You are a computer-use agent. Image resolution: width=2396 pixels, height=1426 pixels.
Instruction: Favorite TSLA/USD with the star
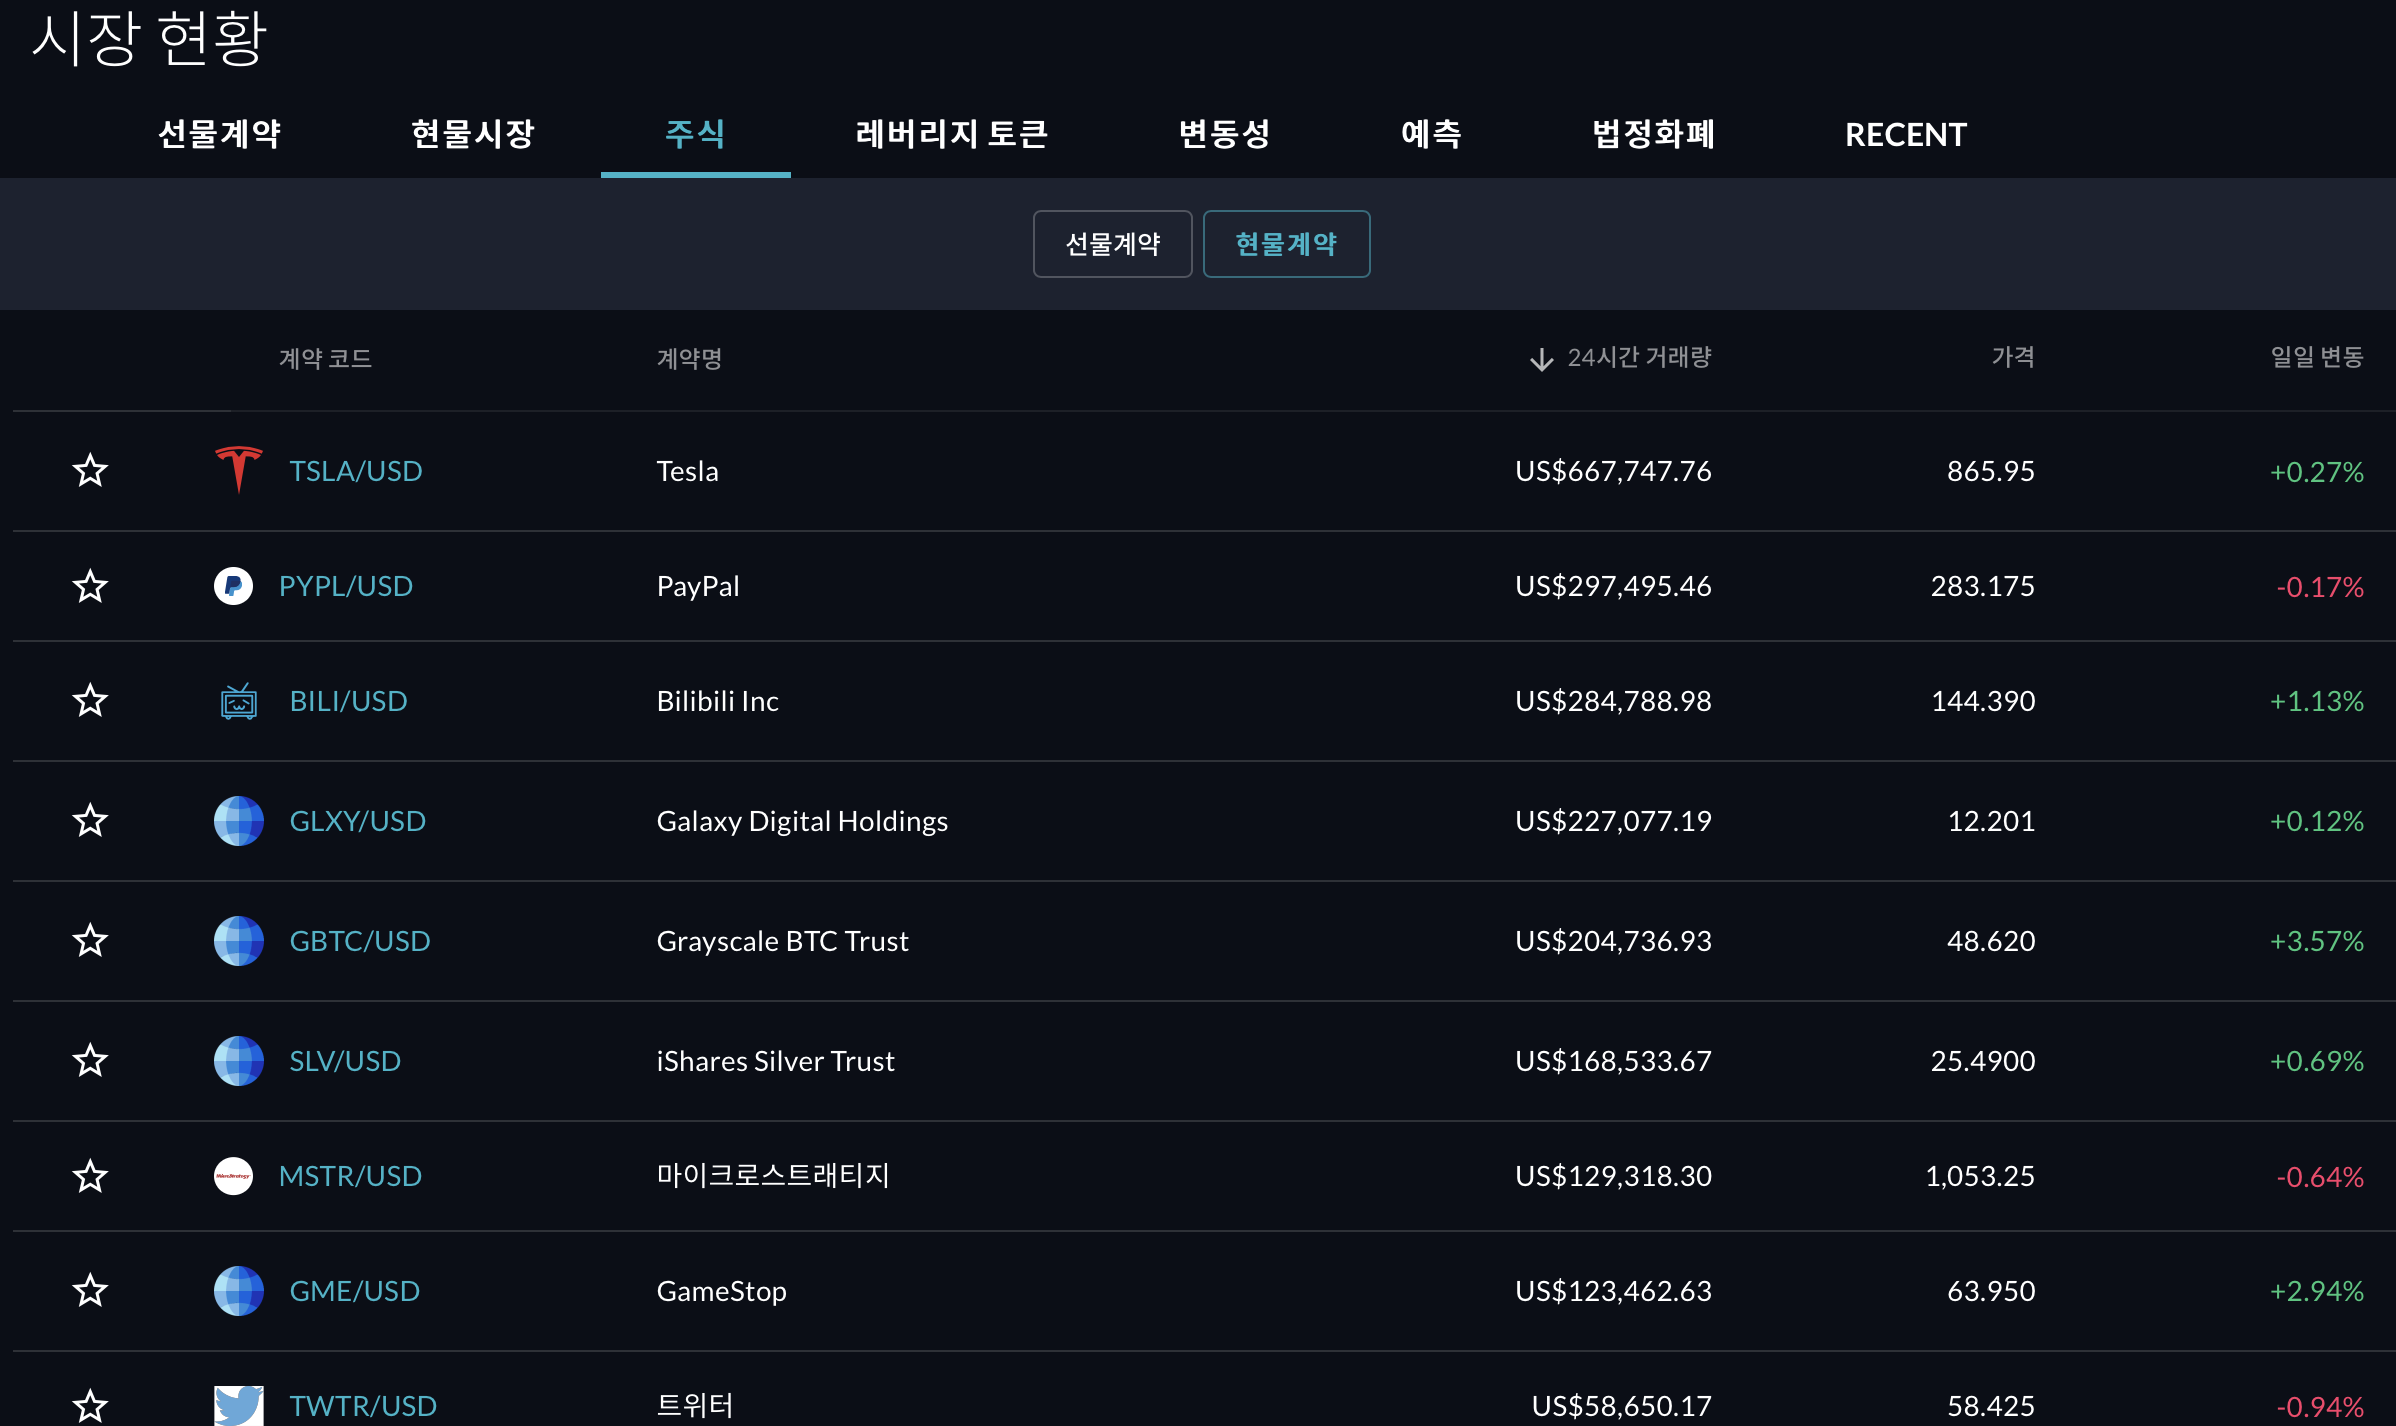click(x=90, y=470)
